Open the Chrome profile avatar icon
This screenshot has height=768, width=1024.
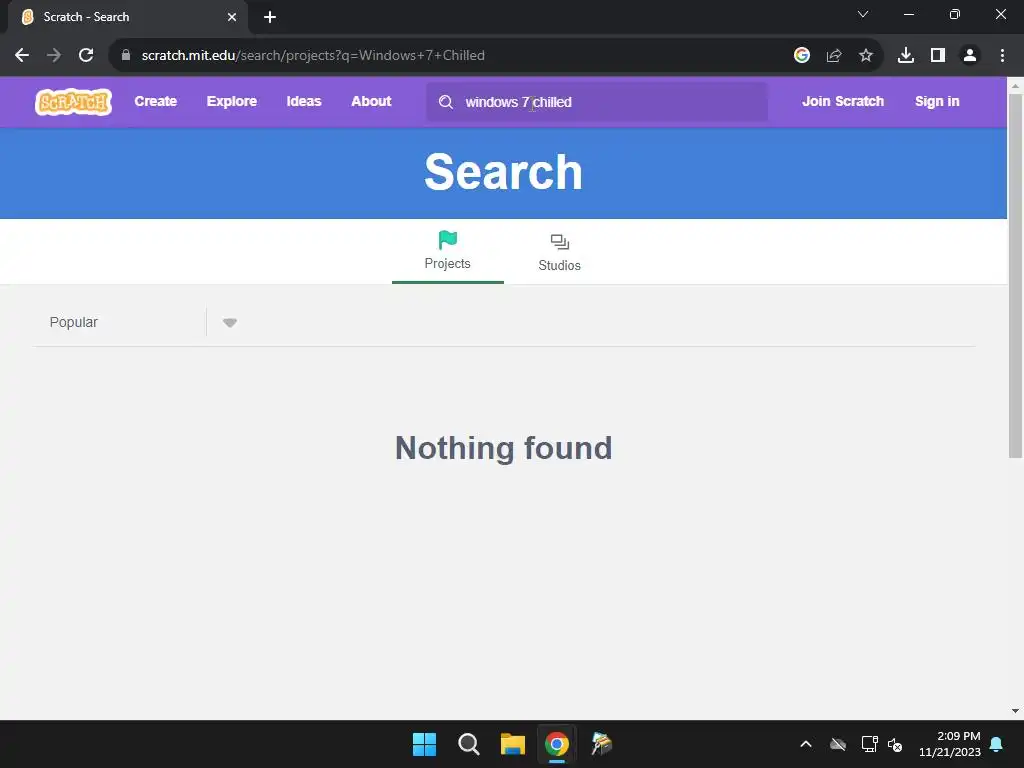pos(970,56)
